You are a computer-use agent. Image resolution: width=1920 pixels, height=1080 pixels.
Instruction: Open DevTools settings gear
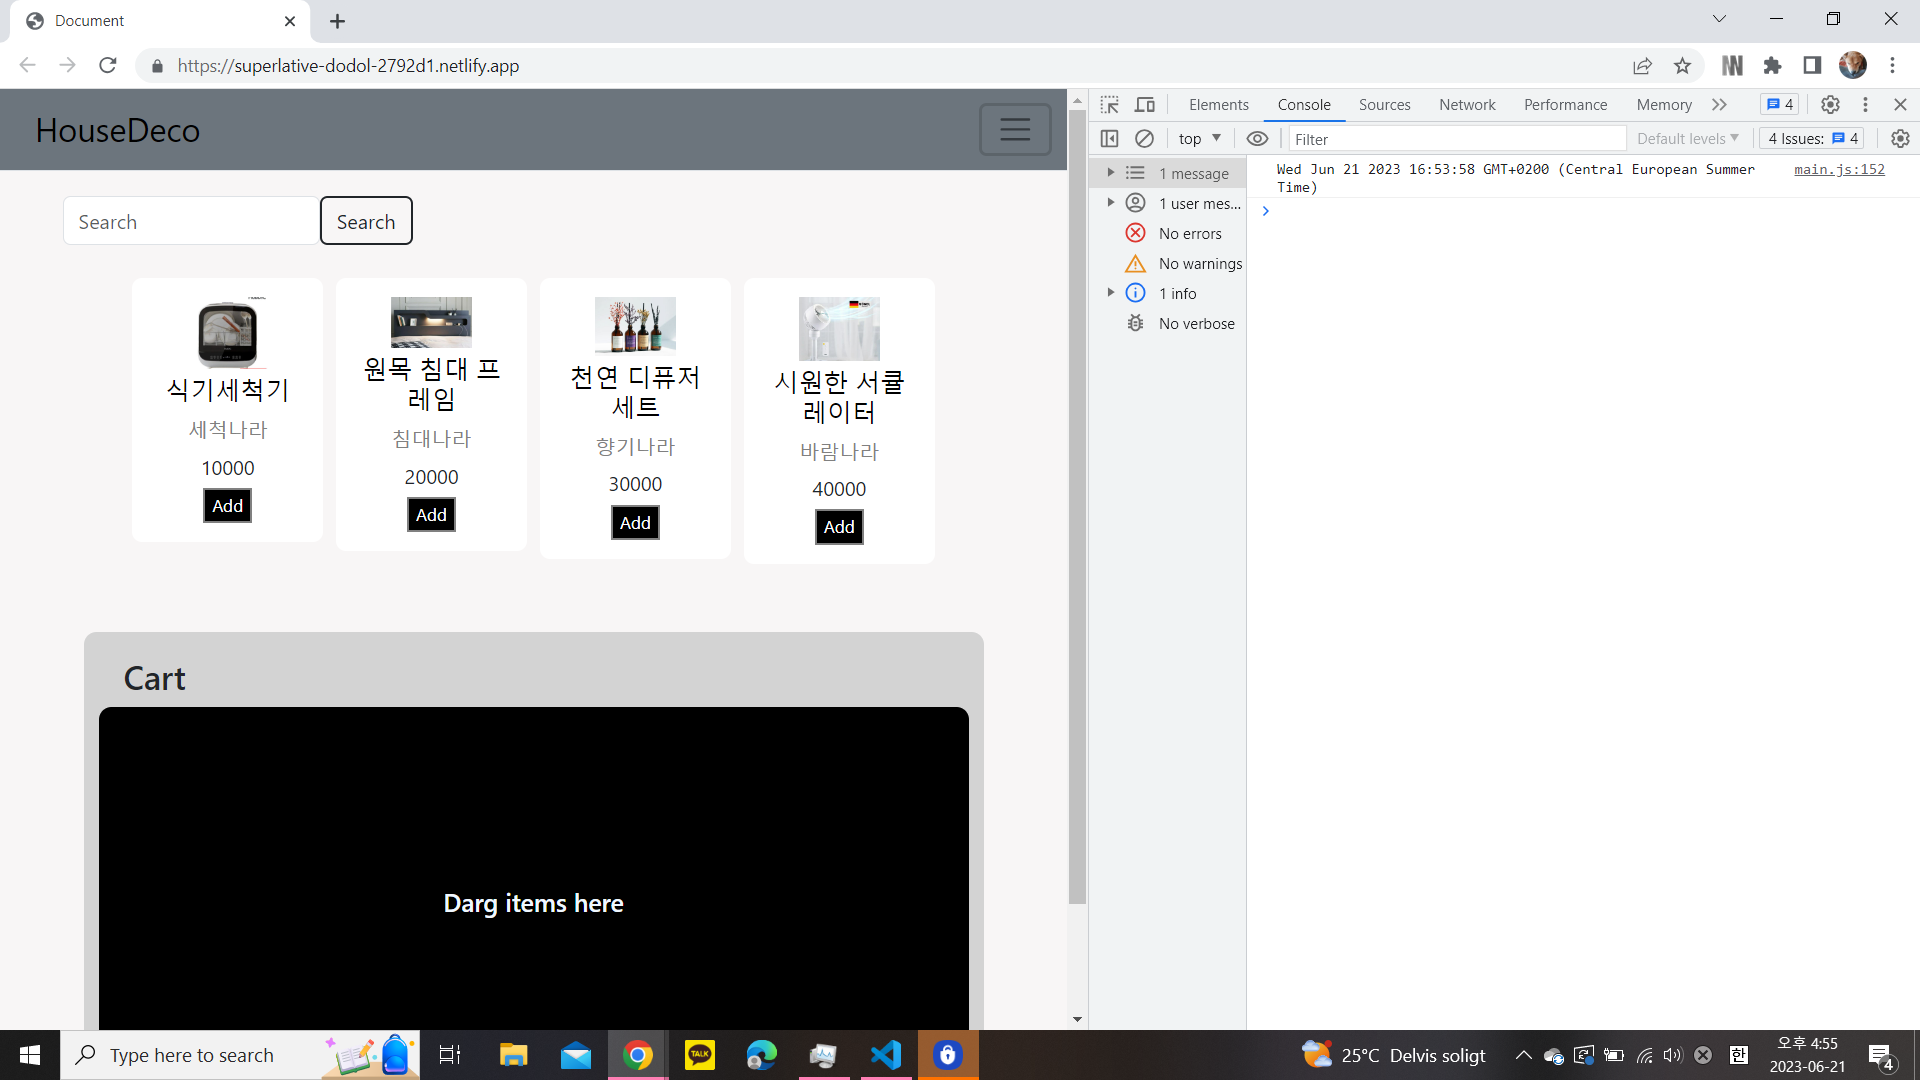point(1830,104)
